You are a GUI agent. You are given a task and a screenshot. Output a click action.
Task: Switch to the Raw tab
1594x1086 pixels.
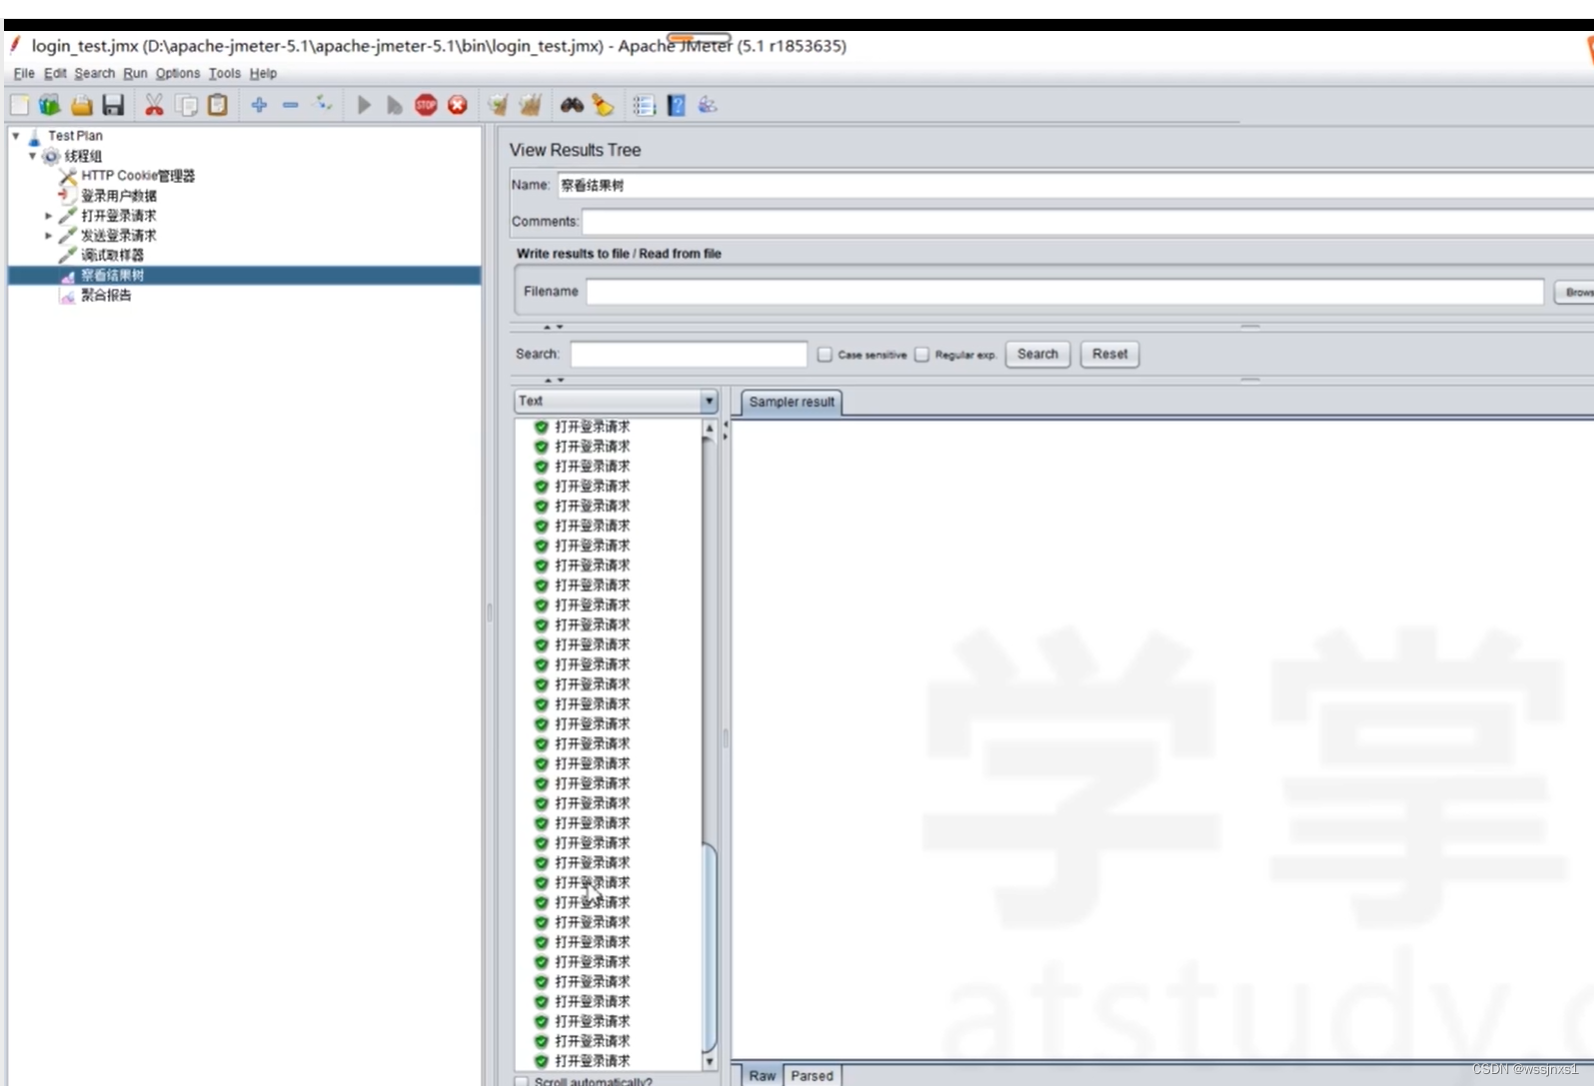tap(762, 1075)
